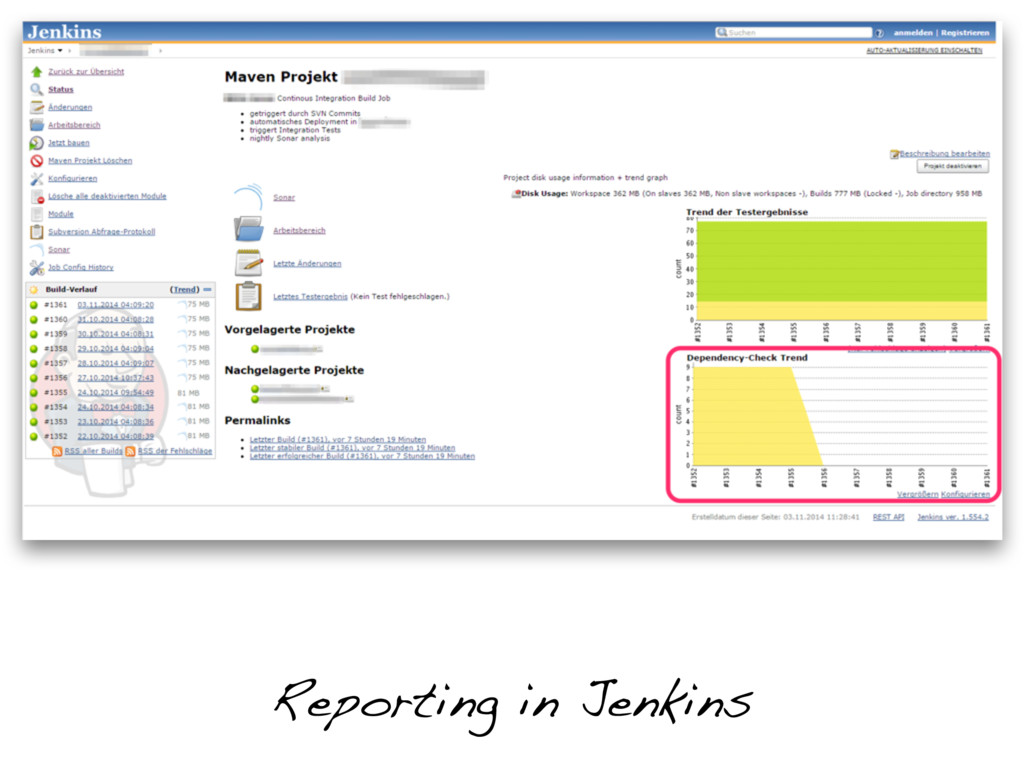Open the Letzter erfolgreicher Build permalink
The width and height of the screenshot is (1024, 768).
[362, 456]
